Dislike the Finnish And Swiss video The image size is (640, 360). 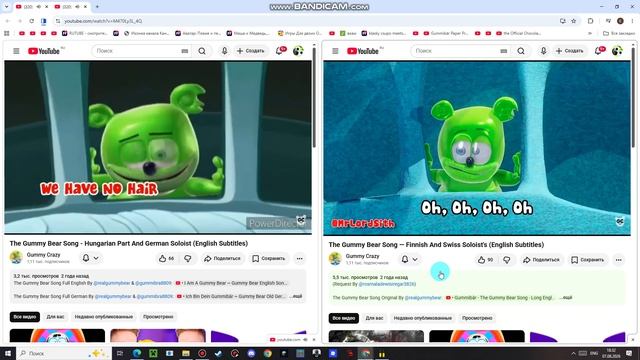(x=507, y=260)
